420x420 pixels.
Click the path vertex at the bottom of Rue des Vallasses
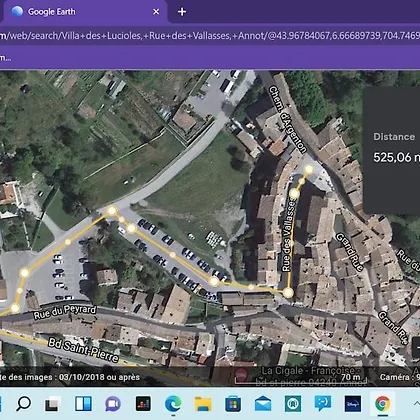tap(288, 293)
